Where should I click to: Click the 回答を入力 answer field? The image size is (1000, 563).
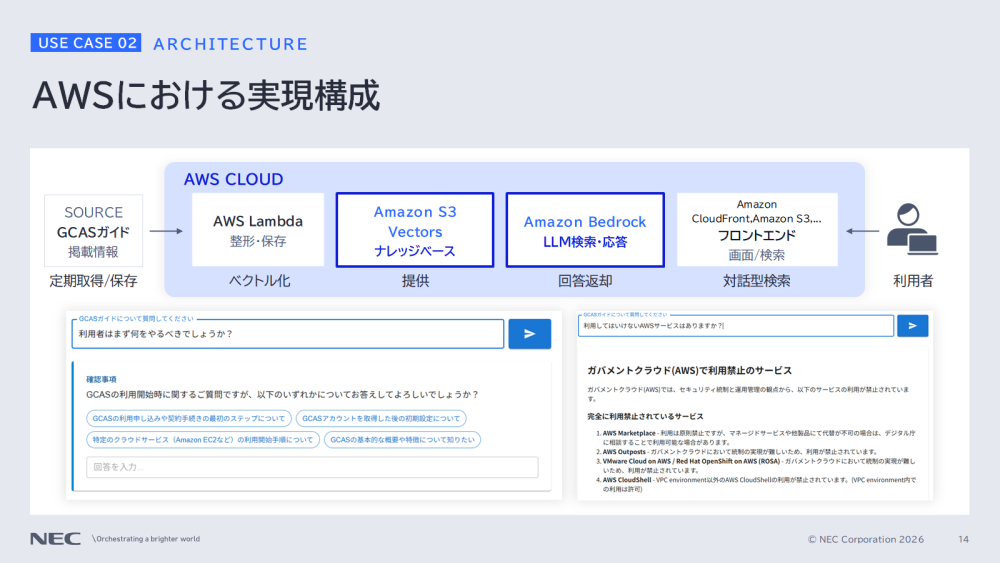pos(312,467)
